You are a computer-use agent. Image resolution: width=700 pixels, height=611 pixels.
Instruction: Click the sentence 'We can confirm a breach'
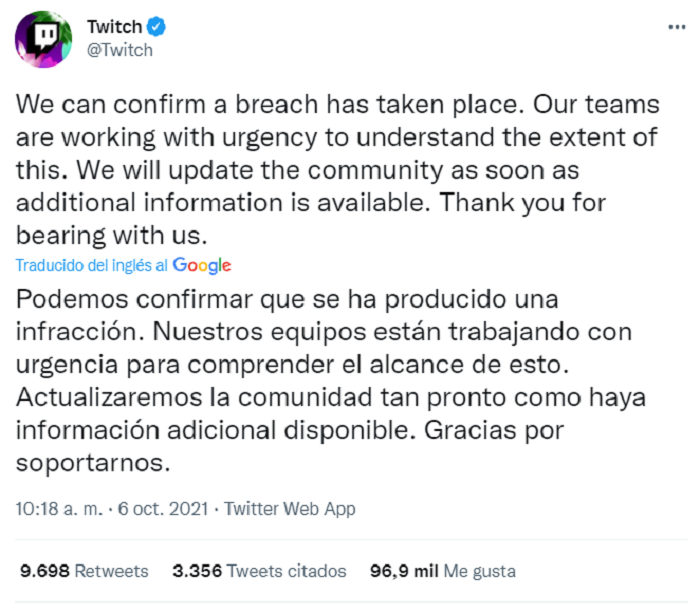point(200,104)
